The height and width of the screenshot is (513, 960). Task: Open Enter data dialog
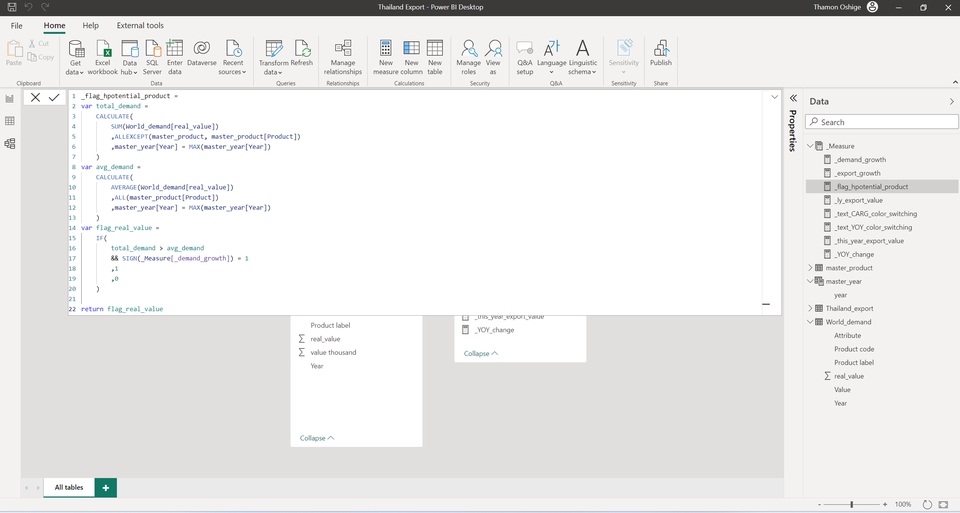click(x=174, y=58)
